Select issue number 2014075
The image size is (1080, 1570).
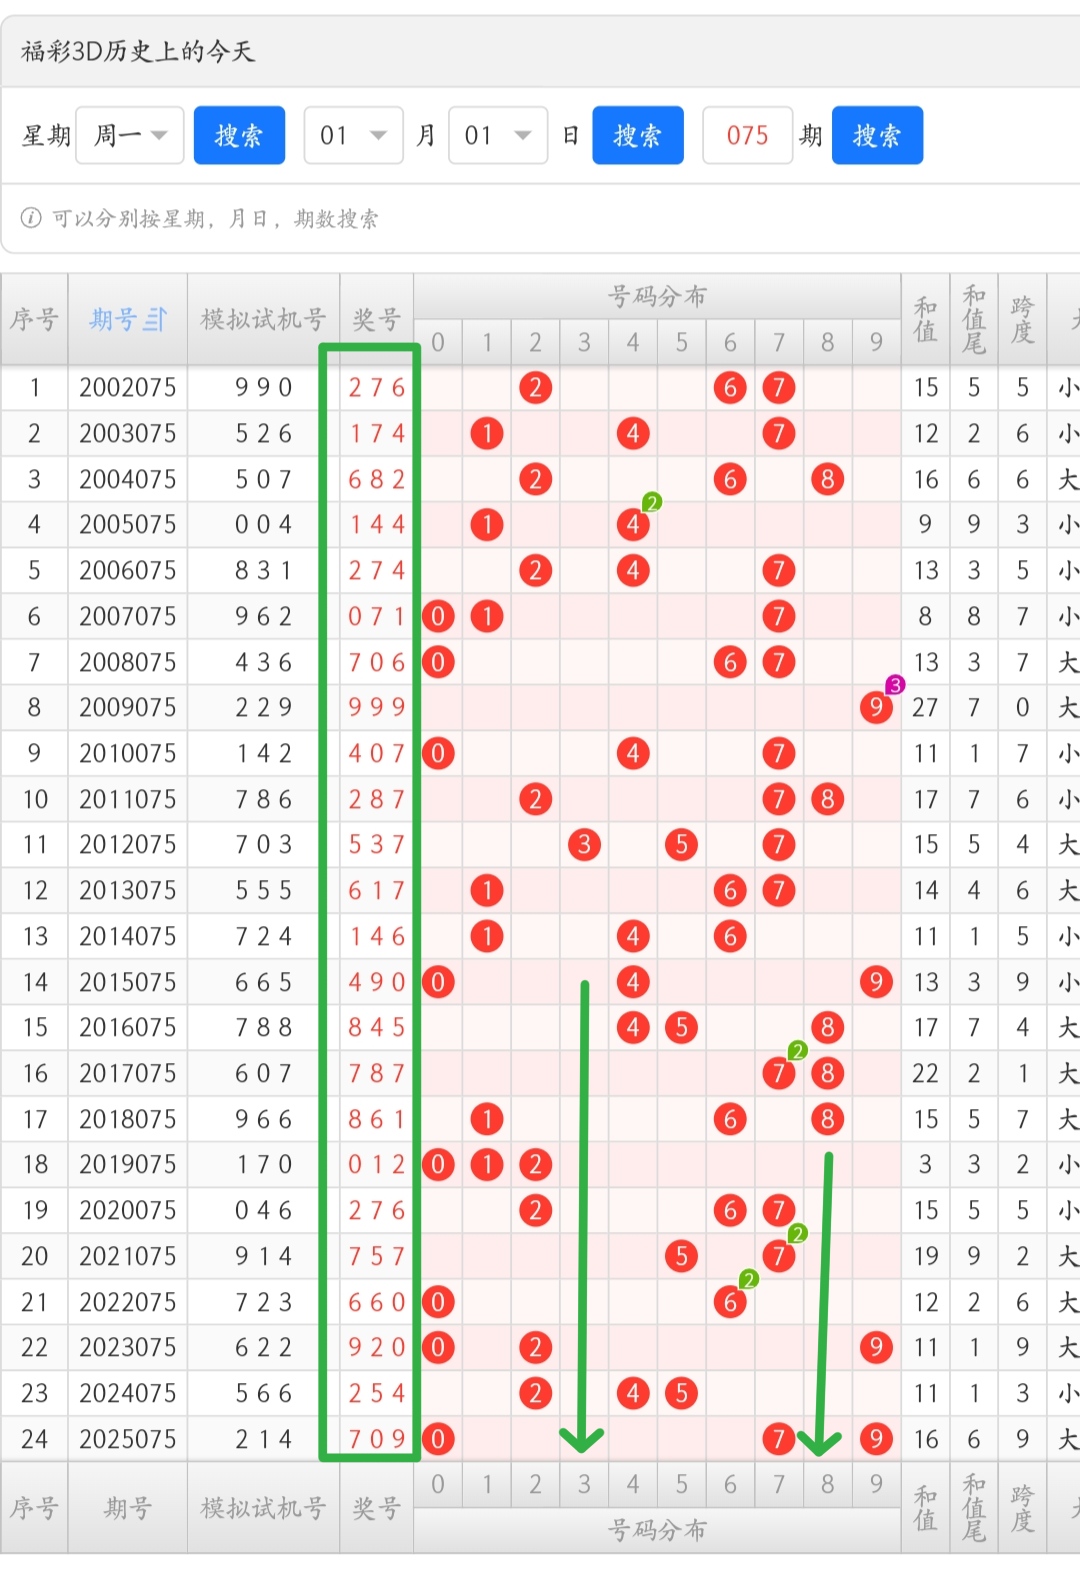point(128,936)
